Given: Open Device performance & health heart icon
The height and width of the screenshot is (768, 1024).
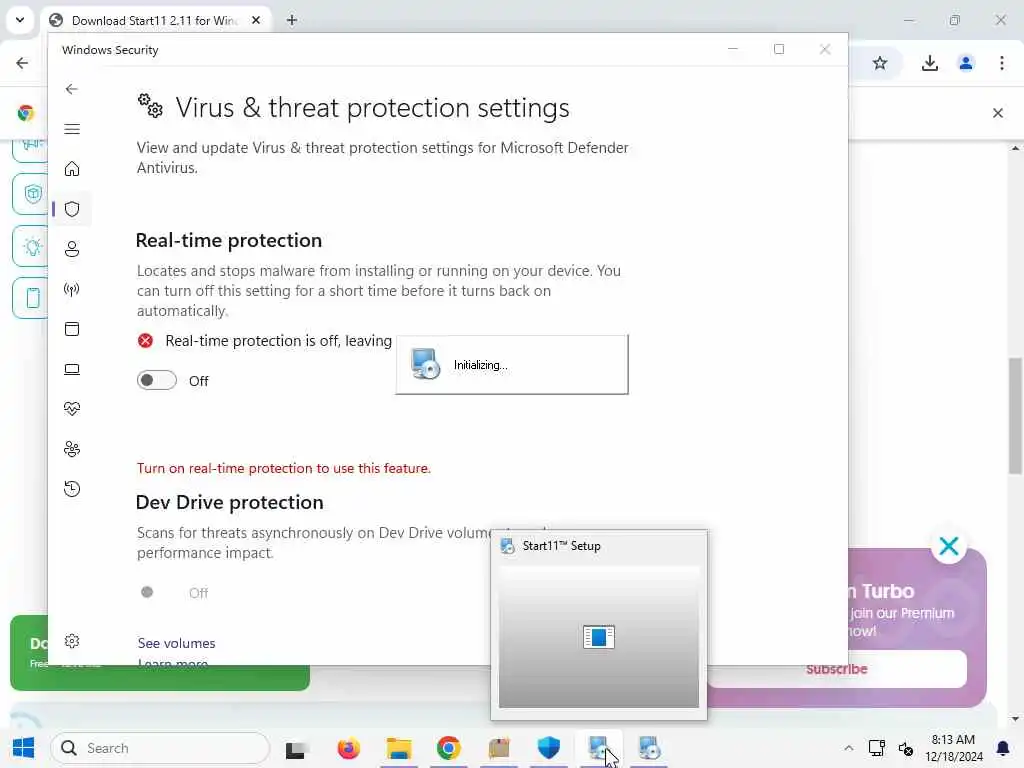Looking at the screenshot, I should [x=72, y=409].
